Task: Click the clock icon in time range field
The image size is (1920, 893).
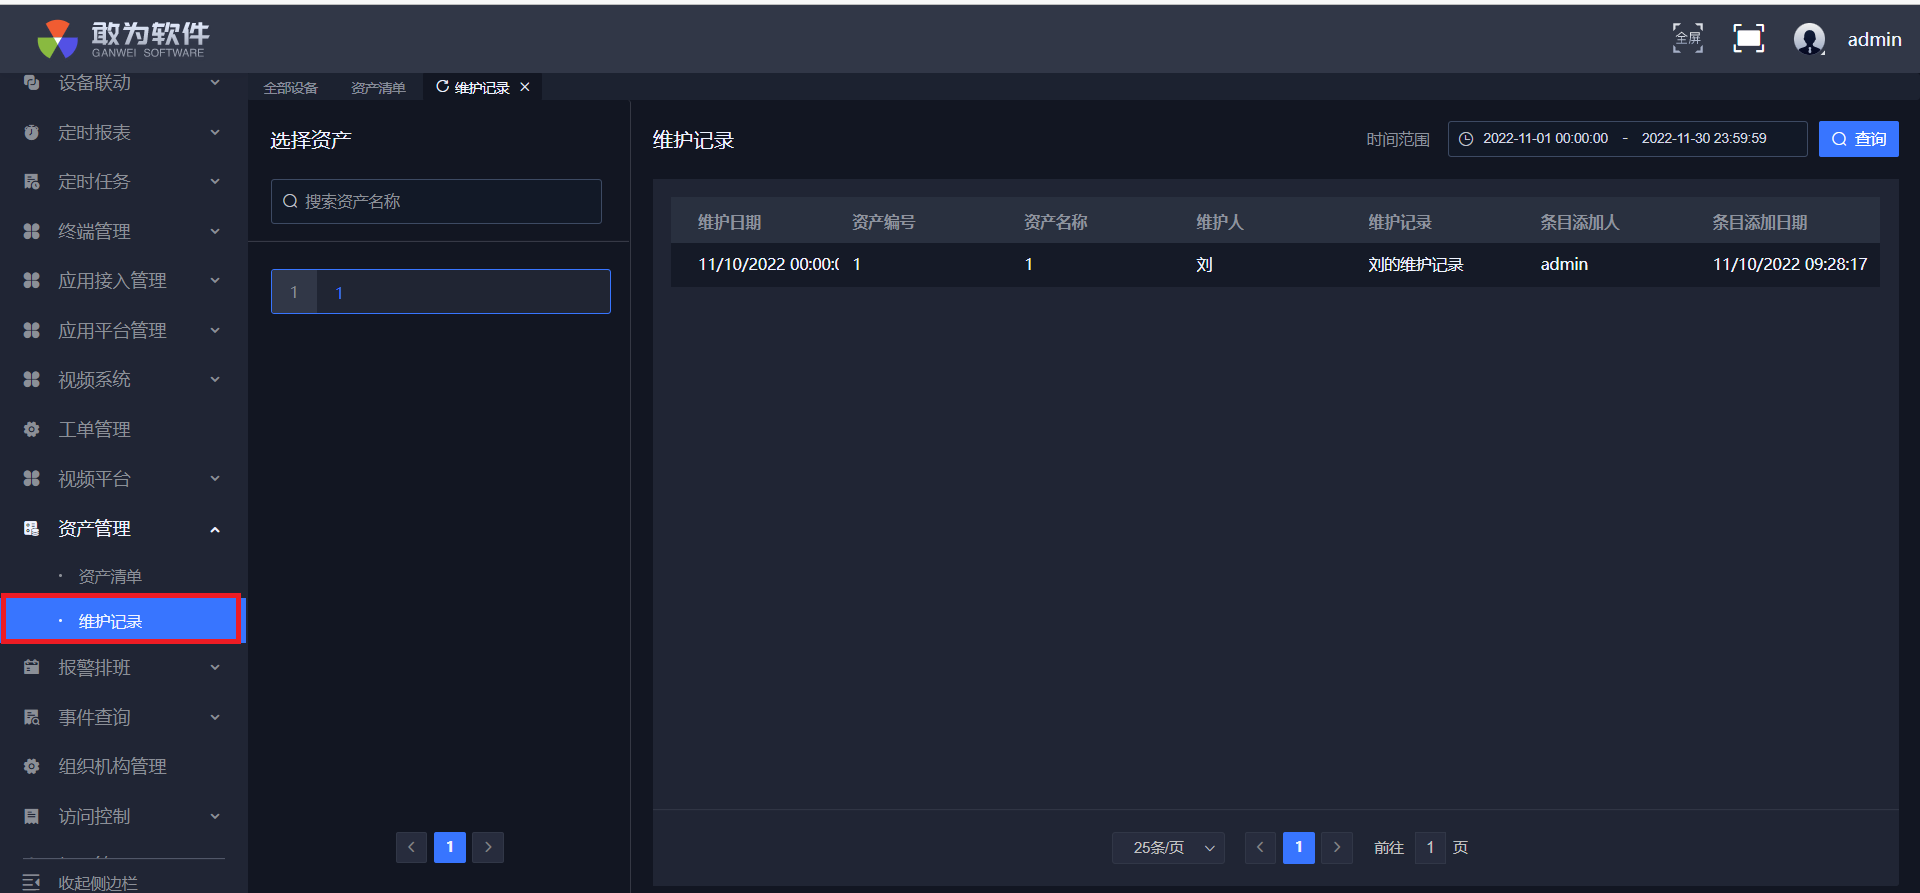Action: point(1466,139)
